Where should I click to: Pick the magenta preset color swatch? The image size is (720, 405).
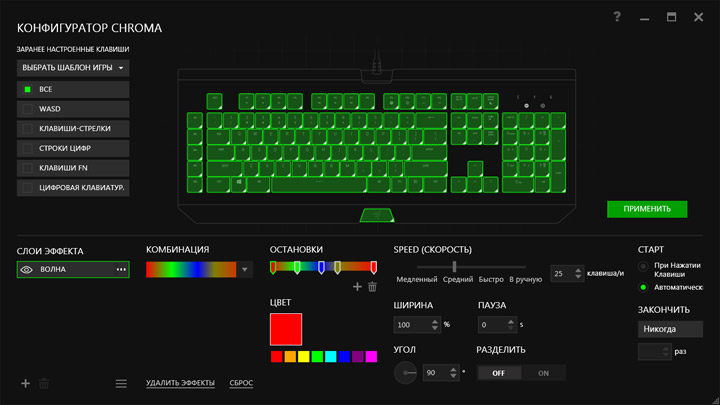[x=371, y=356]
